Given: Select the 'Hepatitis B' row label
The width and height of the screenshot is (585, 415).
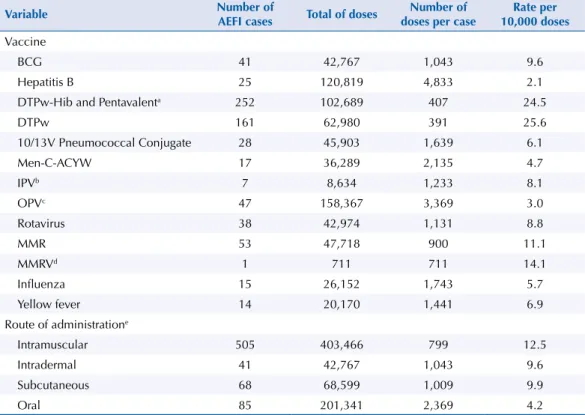Looking at the screenshot, I should point(46,82).
